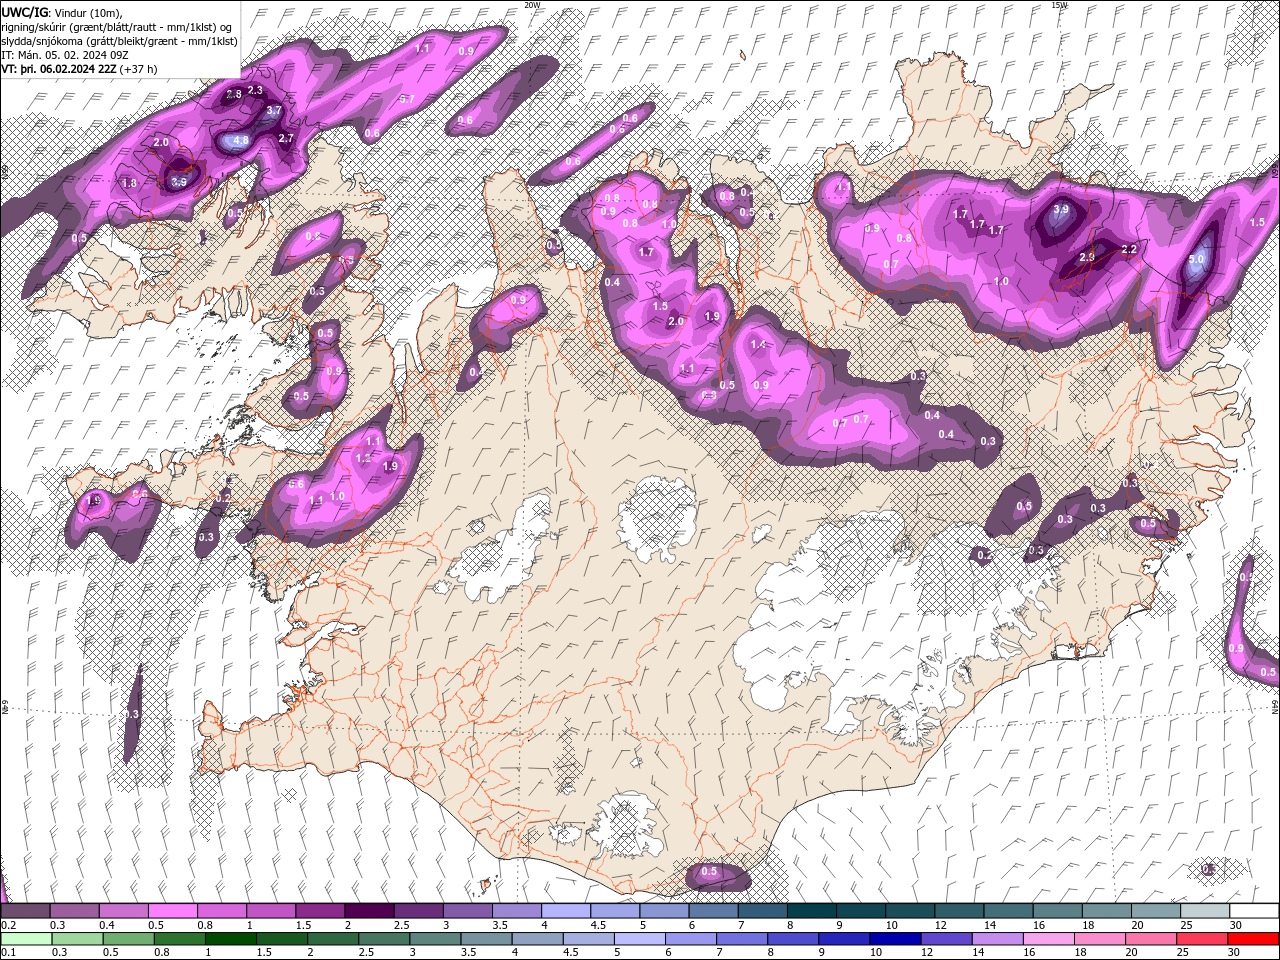1280x960 pixels.
Task: Click the 5.0 precipitation value on the map
Action: click(x=1196, y=259)
